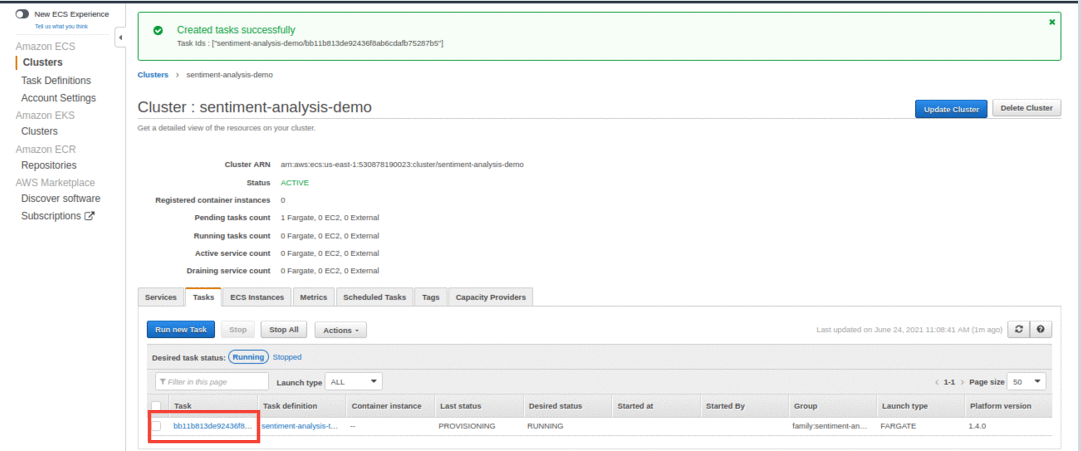Image resolution: width=1081 pixels, height=451 pixels.
Task: Switch to the Tags tab
Action: (431, 297)
